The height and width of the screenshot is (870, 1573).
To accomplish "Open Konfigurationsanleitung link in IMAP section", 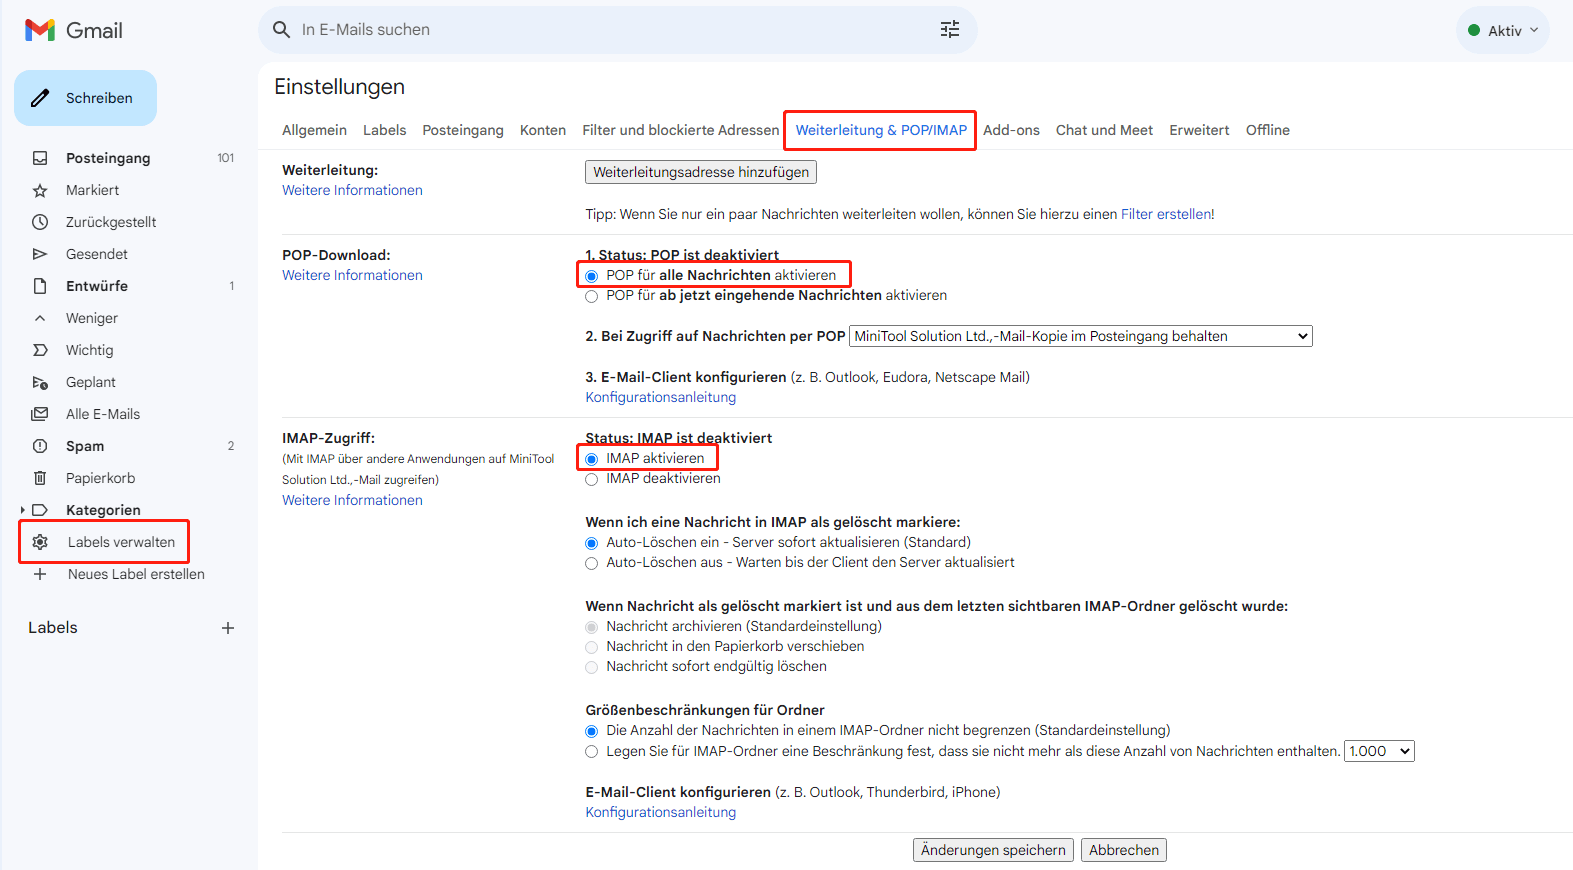I will [x=660, y=812].
